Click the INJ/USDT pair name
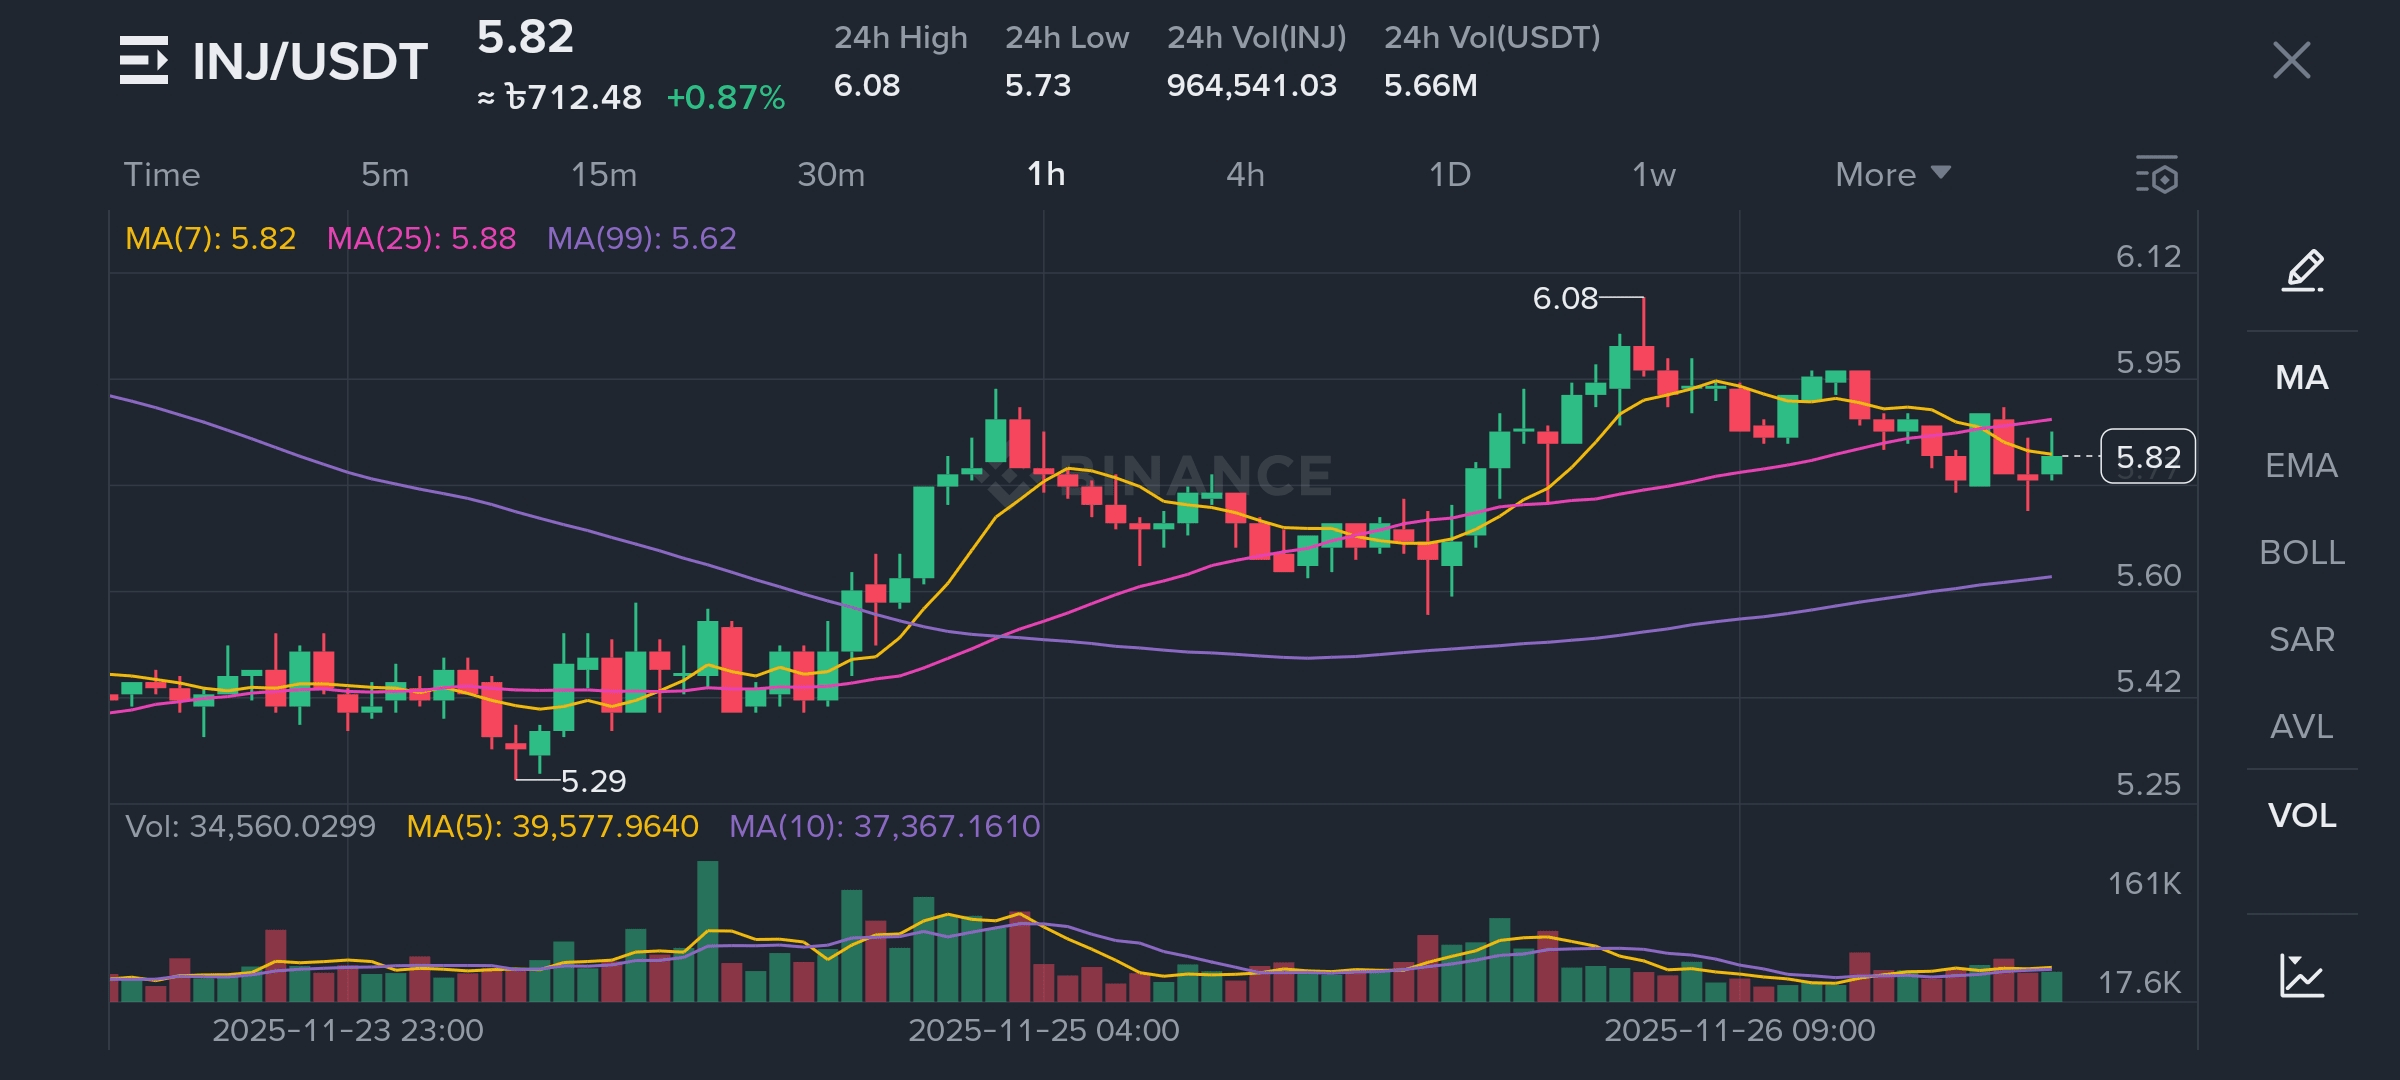The height and width of the screenshot is (1080, 2400). click(310, 62)
